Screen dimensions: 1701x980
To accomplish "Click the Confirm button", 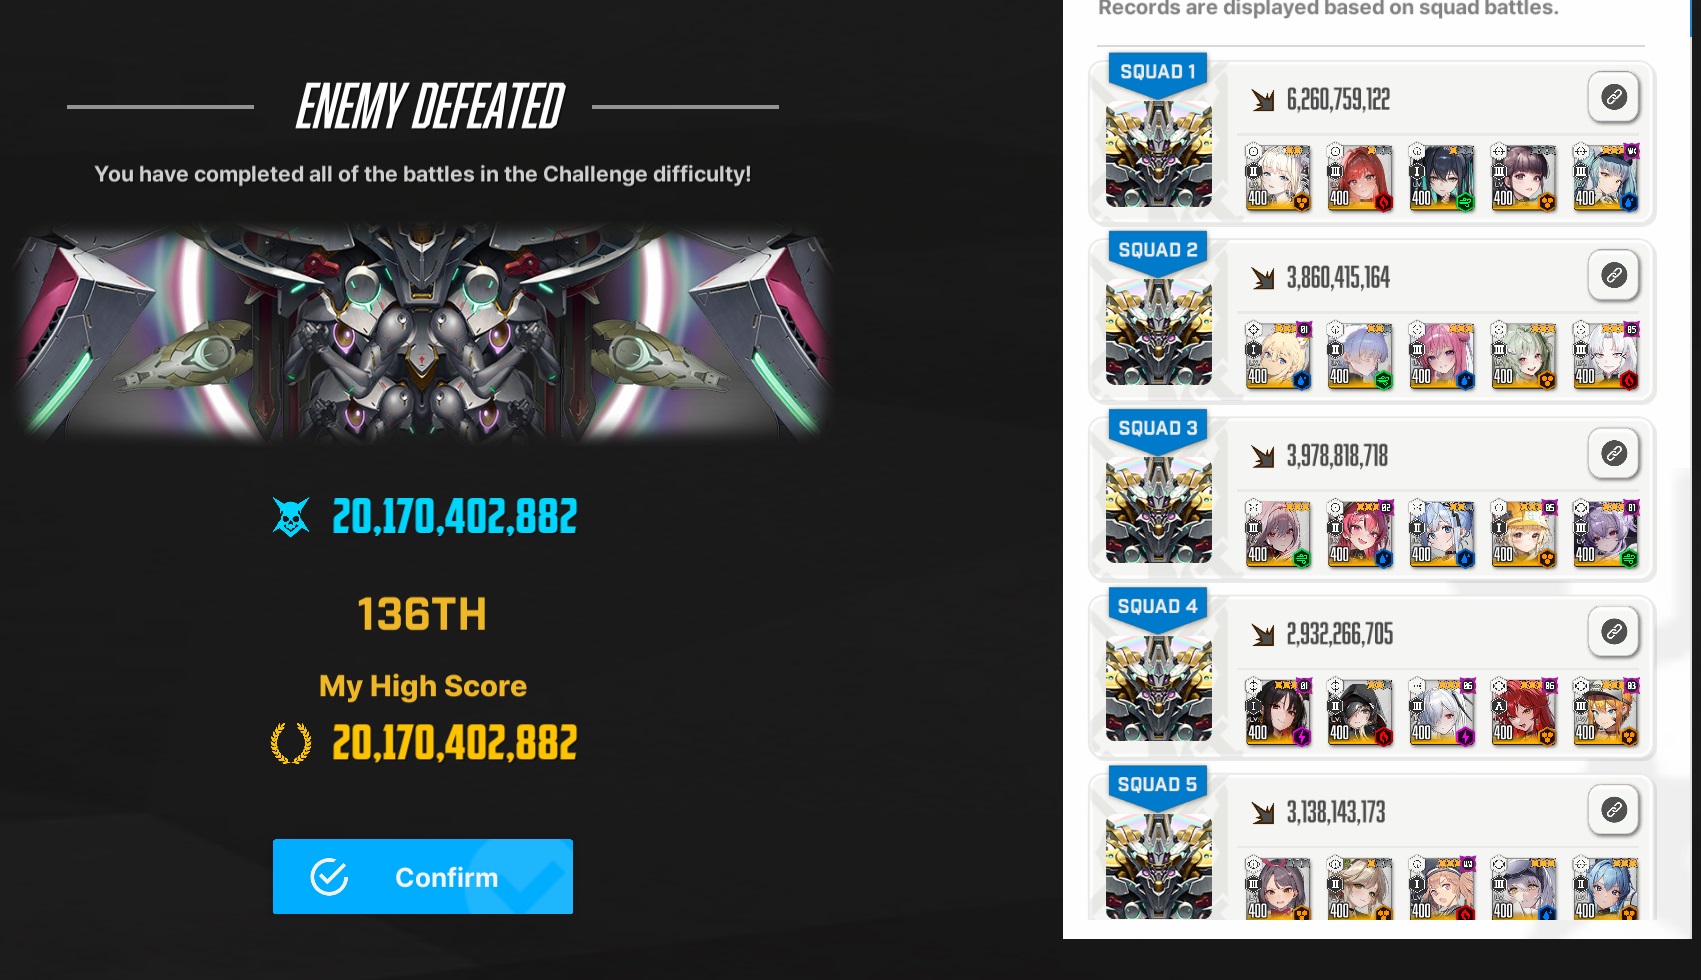I will 423,876.
